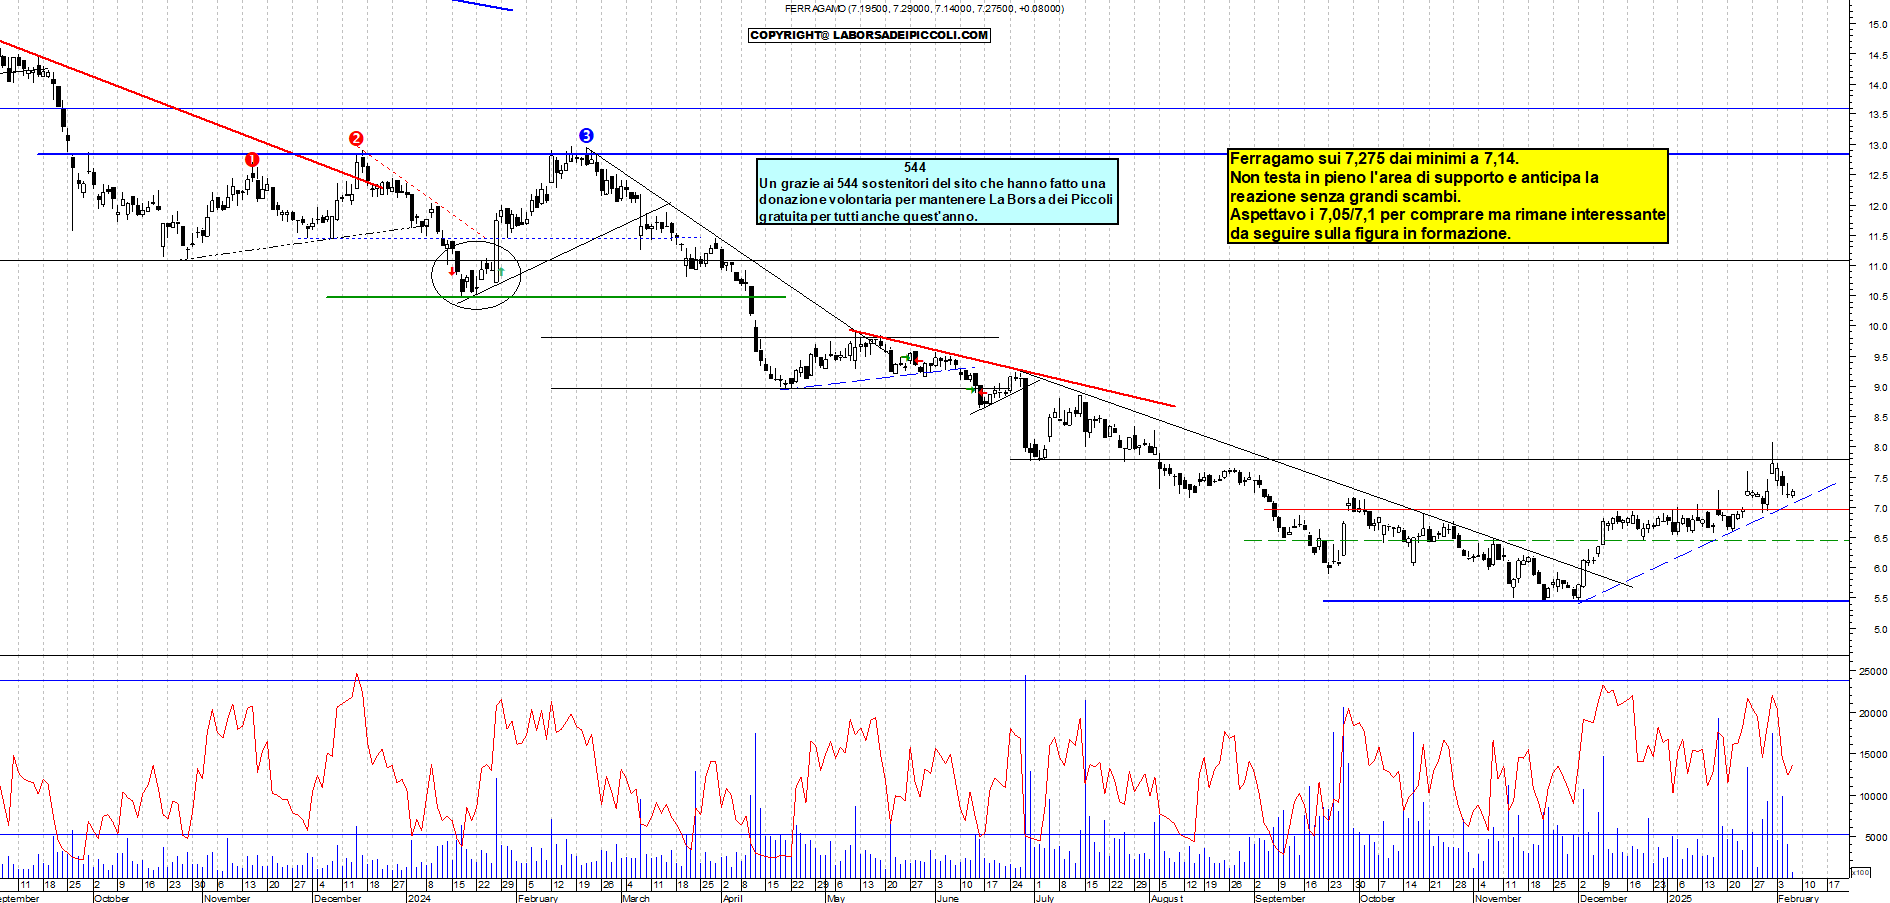
Task: Click the 14.0 price axis label
Action: click(1877, 86)
